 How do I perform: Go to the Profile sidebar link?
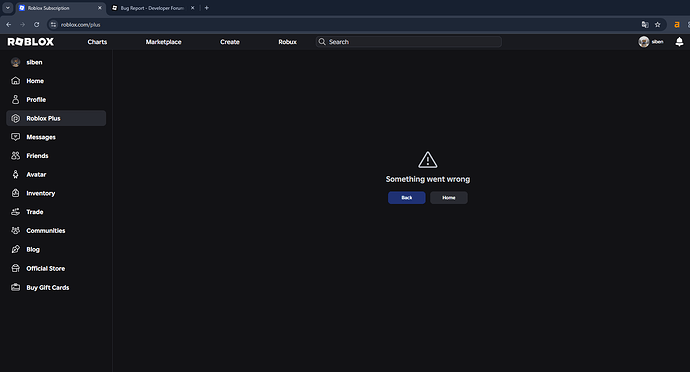pyautogui.click(x=36, y=99)
